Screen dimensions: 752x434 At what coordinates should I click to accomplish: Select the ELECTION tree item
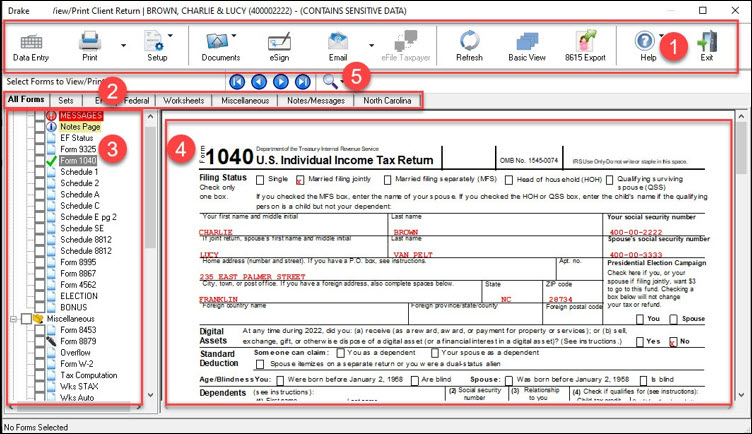pos(79,296)
